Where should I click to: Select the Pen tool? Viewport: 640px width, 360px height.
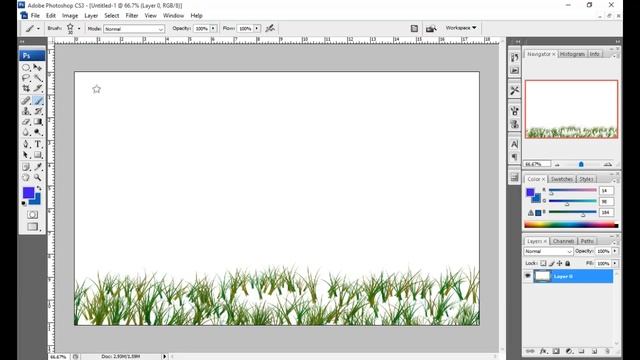click(x=26, y=144)
